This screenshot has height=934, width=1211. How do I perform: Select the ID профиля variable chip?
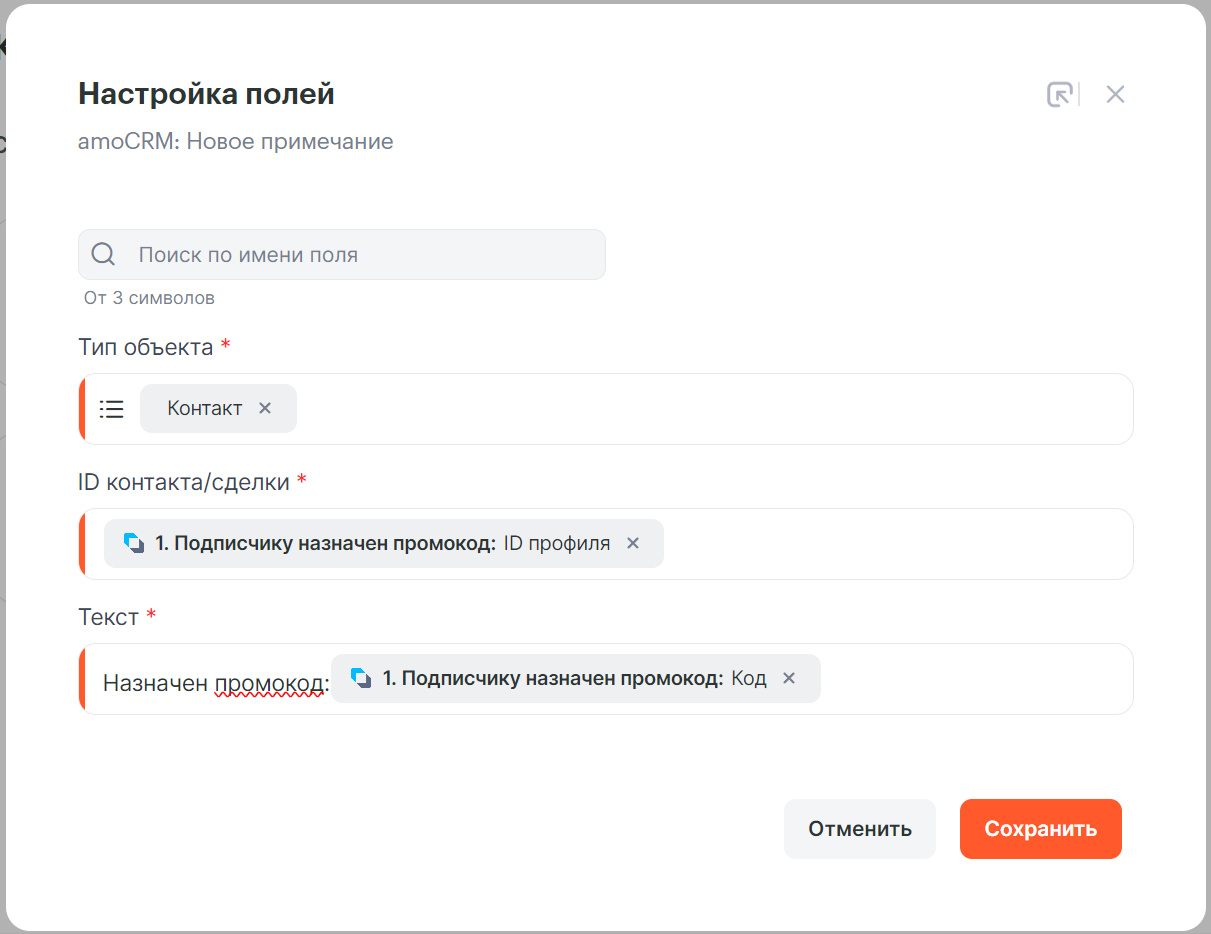(383, 543)
